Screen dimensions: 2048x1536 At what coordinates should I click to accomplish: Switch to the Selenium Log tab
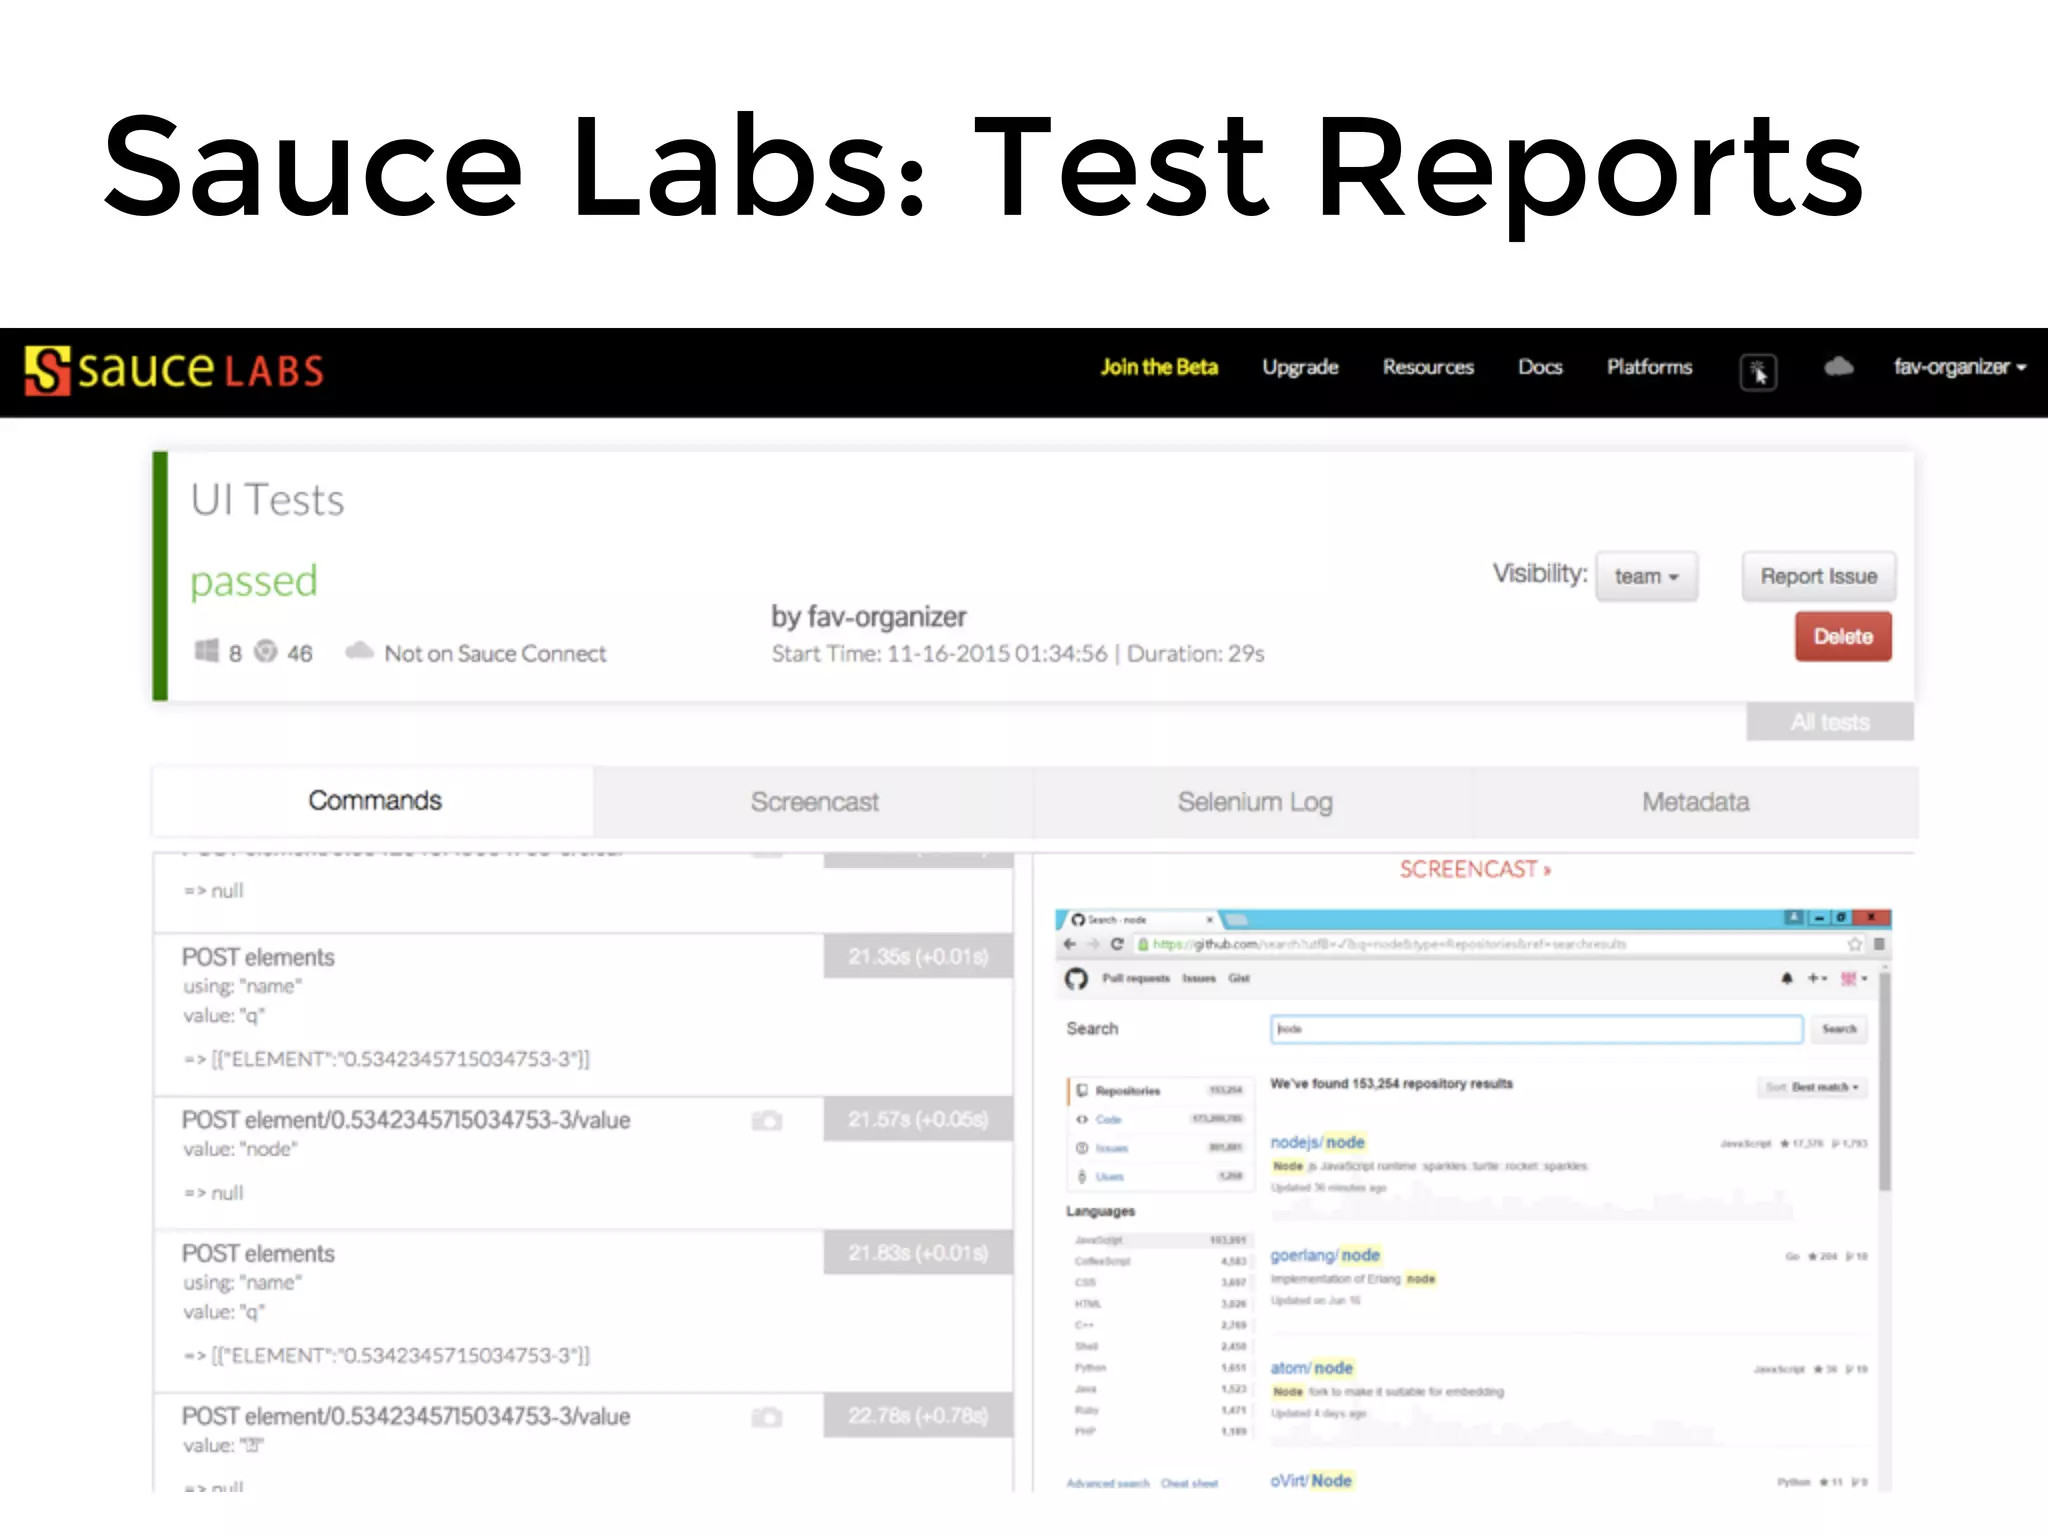click(x=1254, y=802)
